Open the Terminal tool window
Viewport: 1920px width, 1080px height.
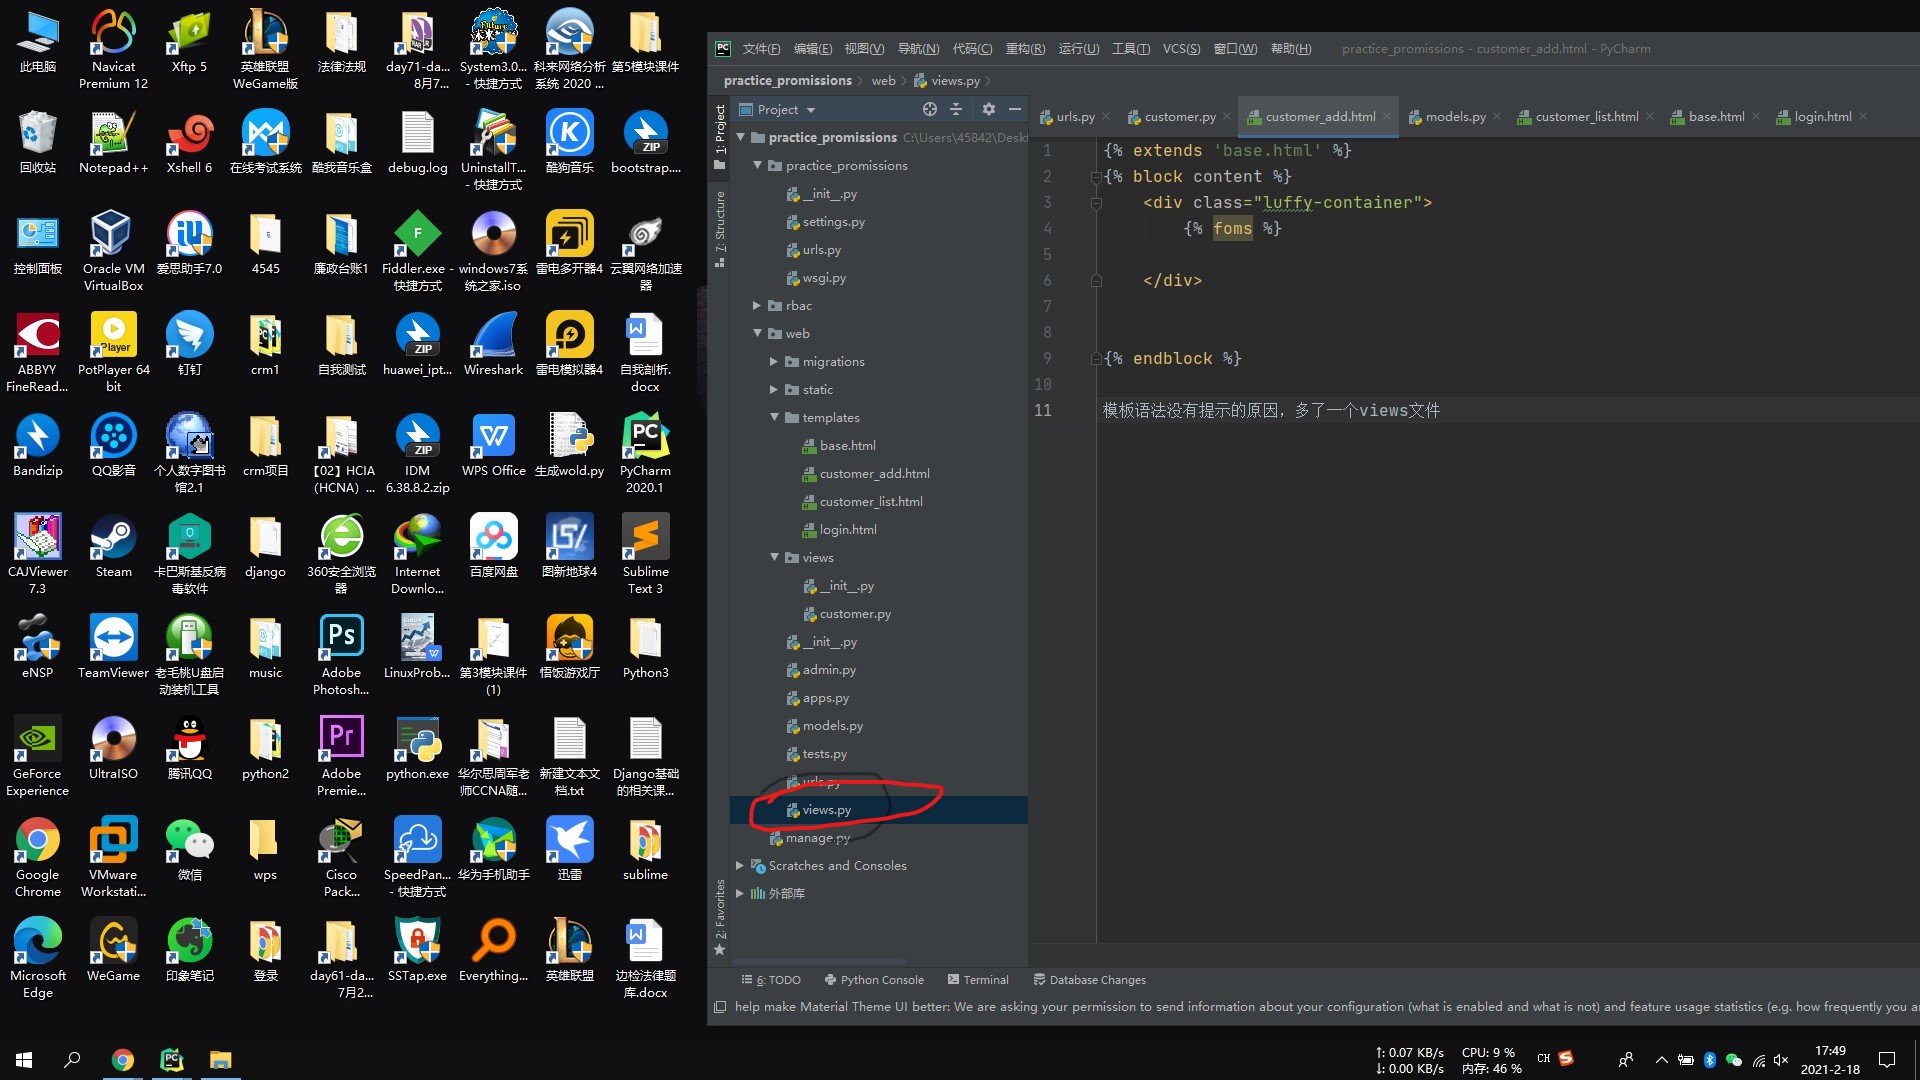point(977,980)
